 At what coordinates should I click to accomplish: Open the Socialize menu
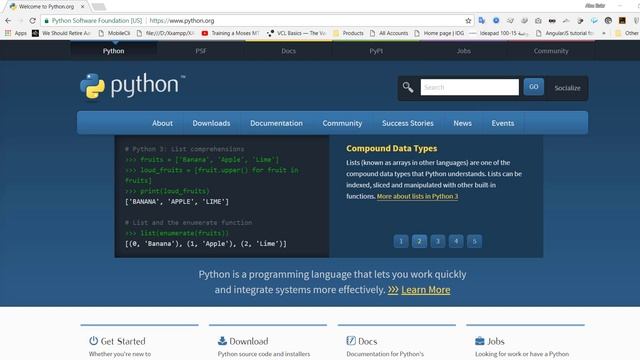(567, 88)
